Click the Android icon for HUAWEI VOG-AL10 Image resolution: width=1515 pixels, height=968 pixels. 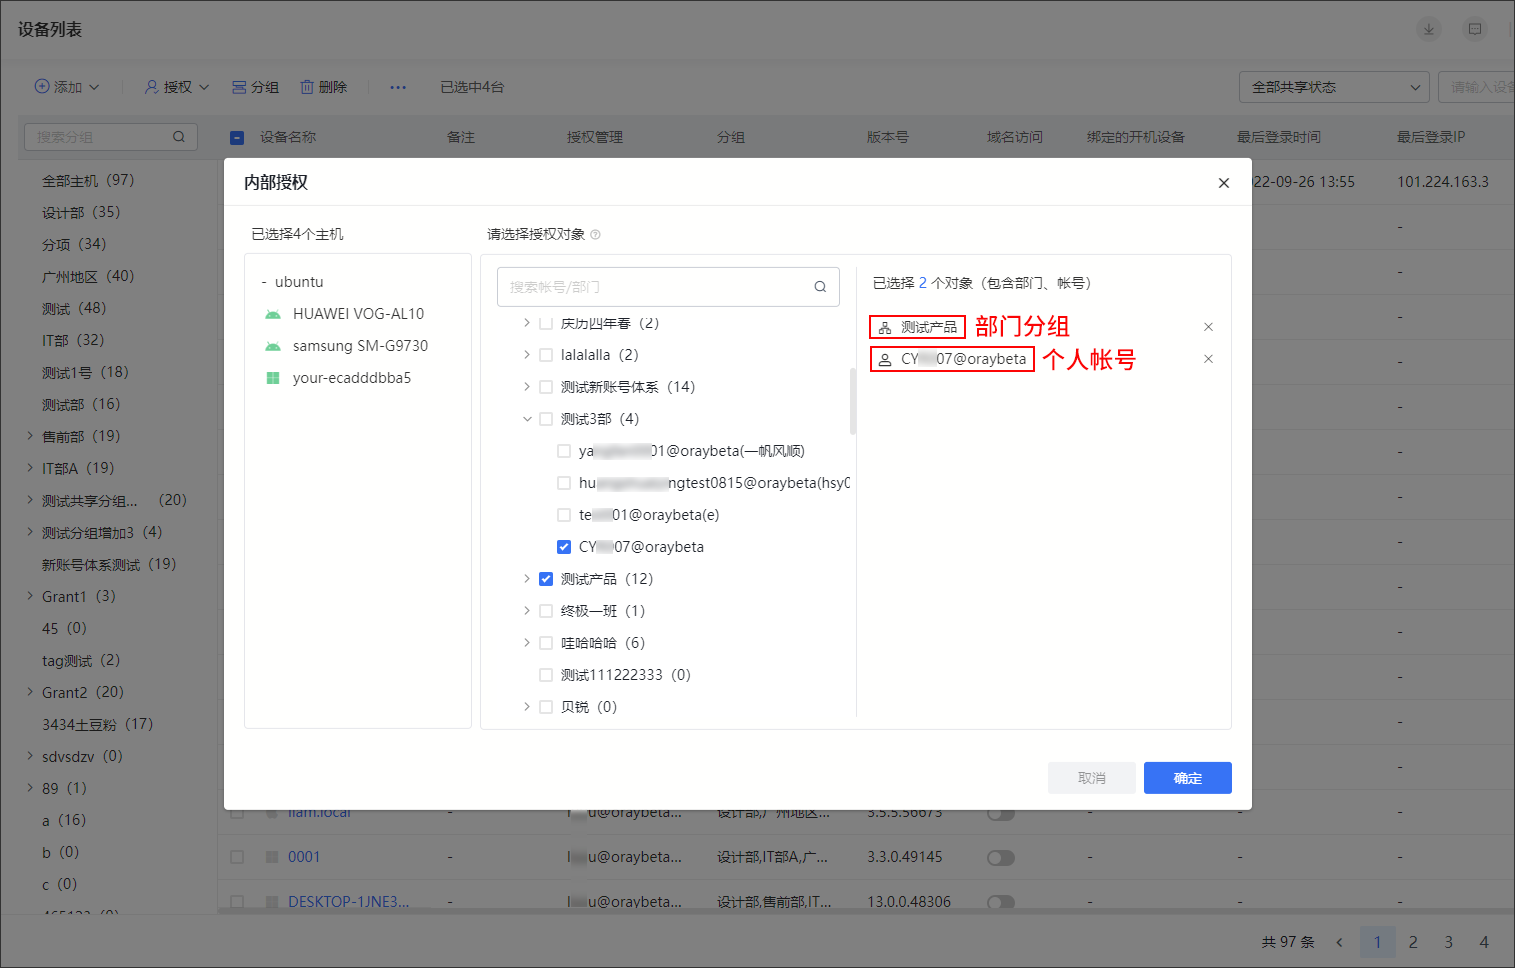coord(273,314)
